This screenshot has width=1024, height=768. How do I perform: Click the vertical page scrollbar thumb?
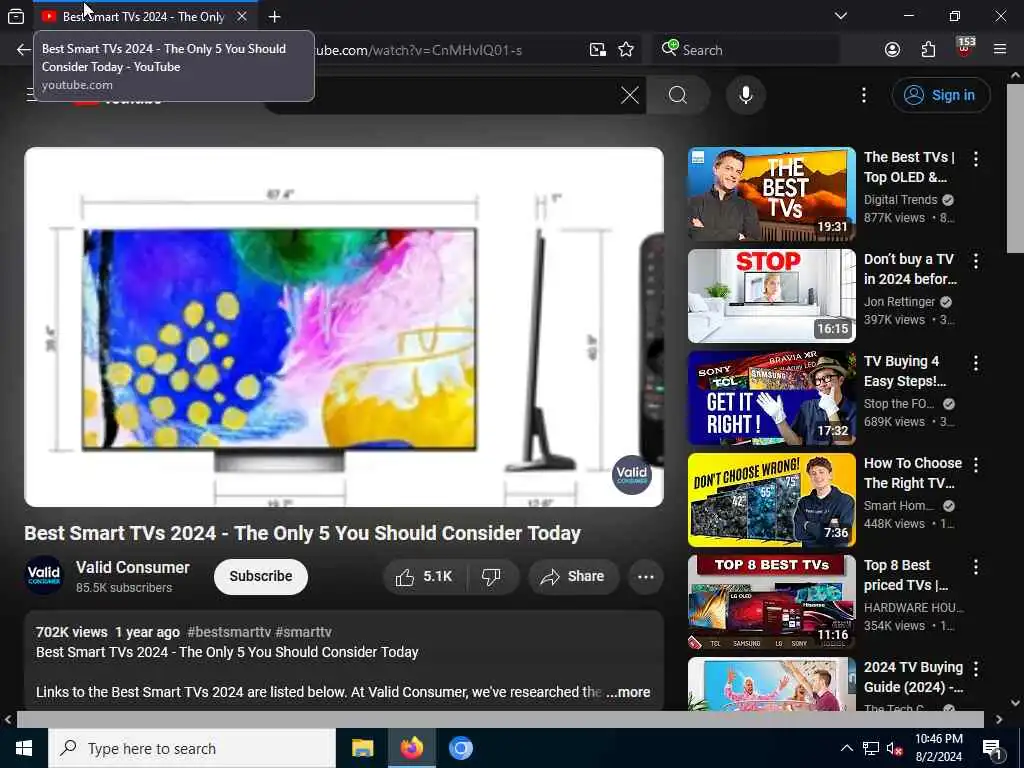click(x=1015, y=168)
